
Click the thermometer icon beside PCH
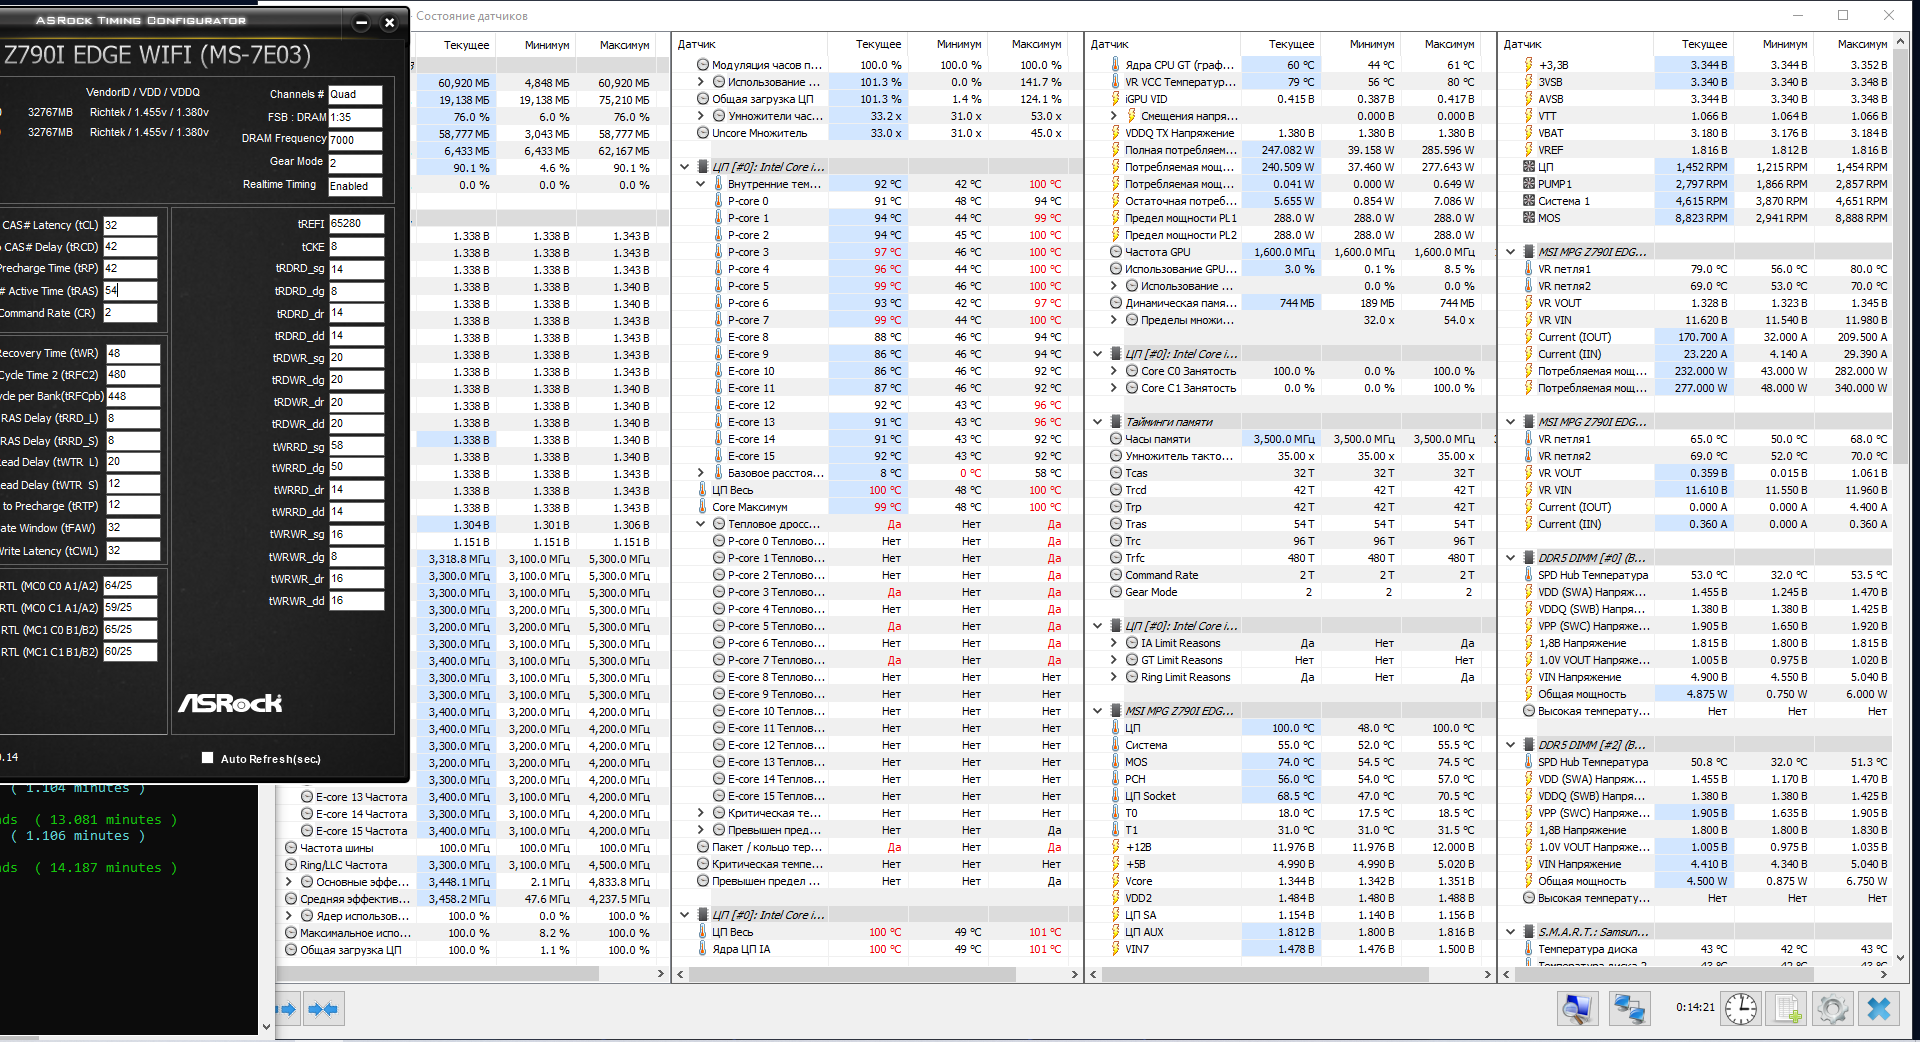coord(1116,779)
